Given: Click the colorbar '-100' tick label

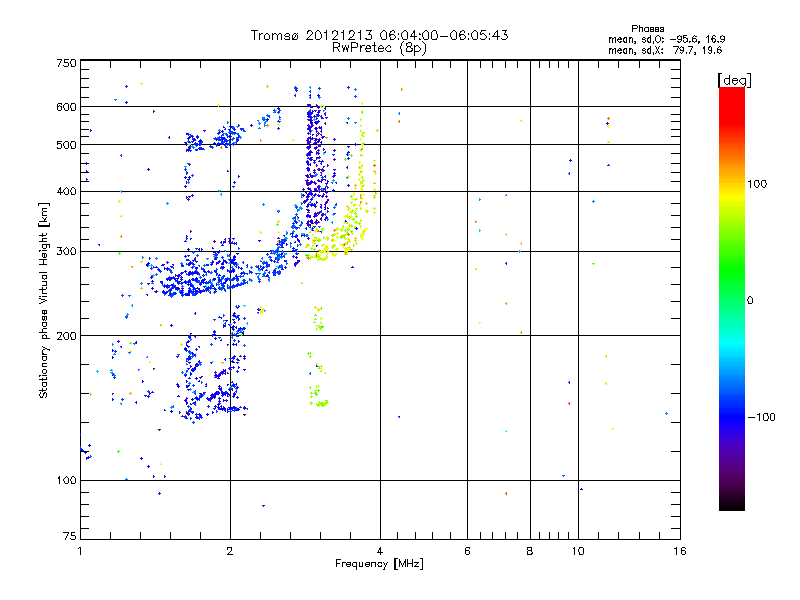Looking at the screenshot, I should (x=761, y=417).
